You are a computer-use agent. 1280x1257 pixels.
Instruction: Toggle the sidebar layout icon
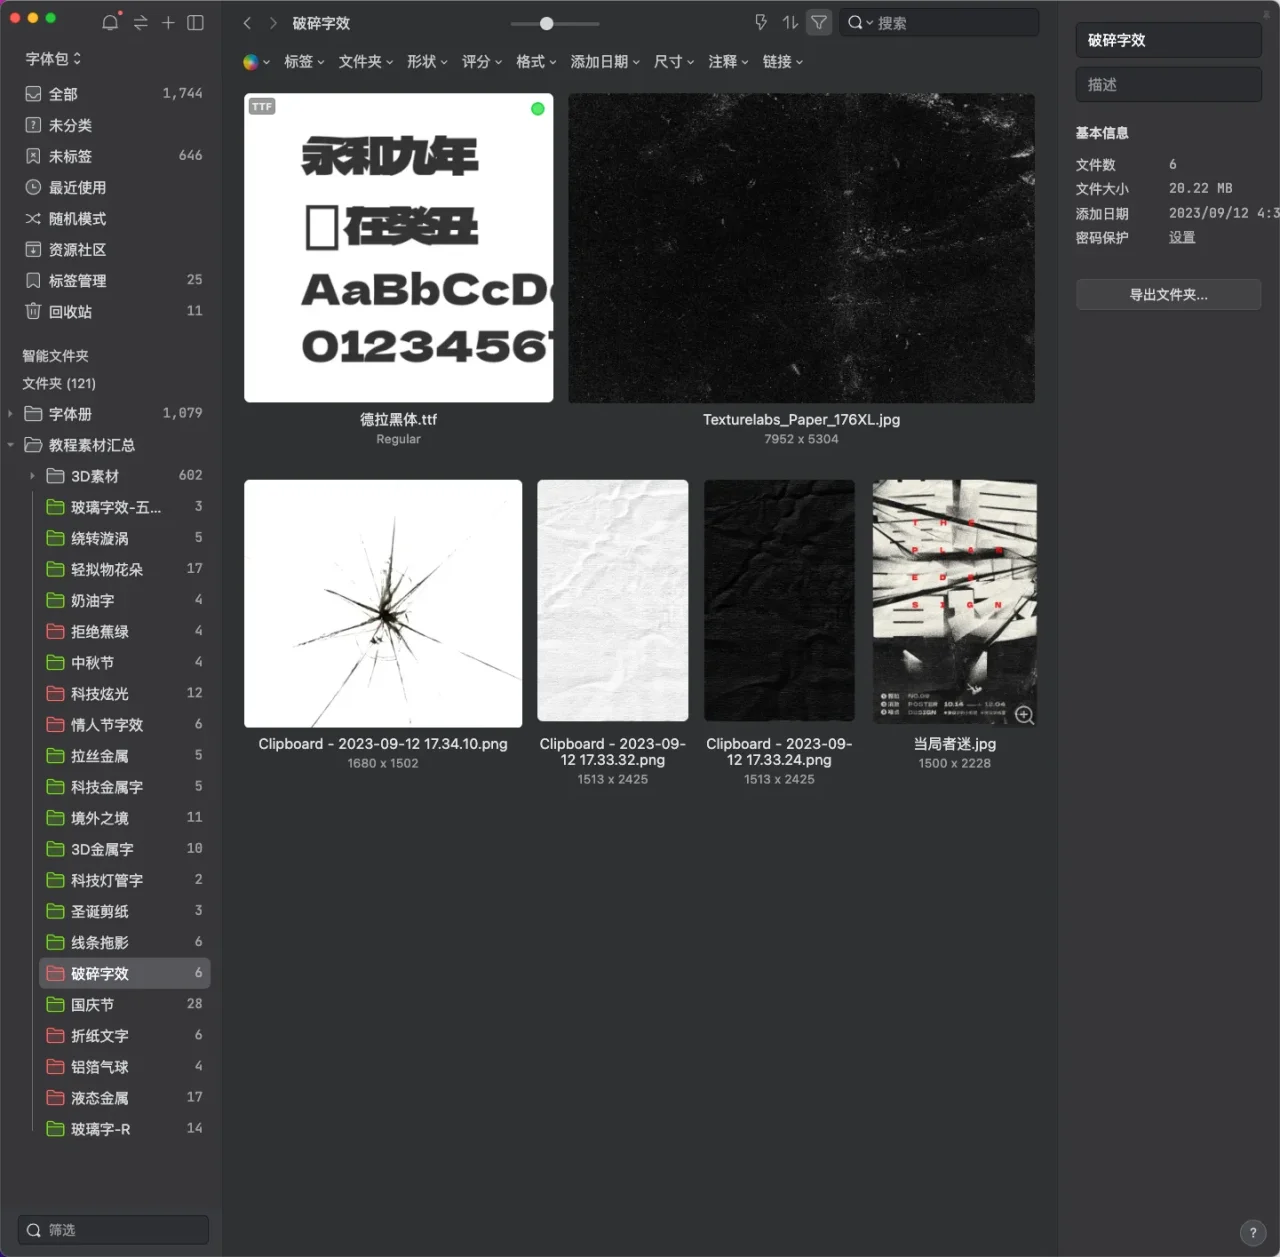click(196, 22)
